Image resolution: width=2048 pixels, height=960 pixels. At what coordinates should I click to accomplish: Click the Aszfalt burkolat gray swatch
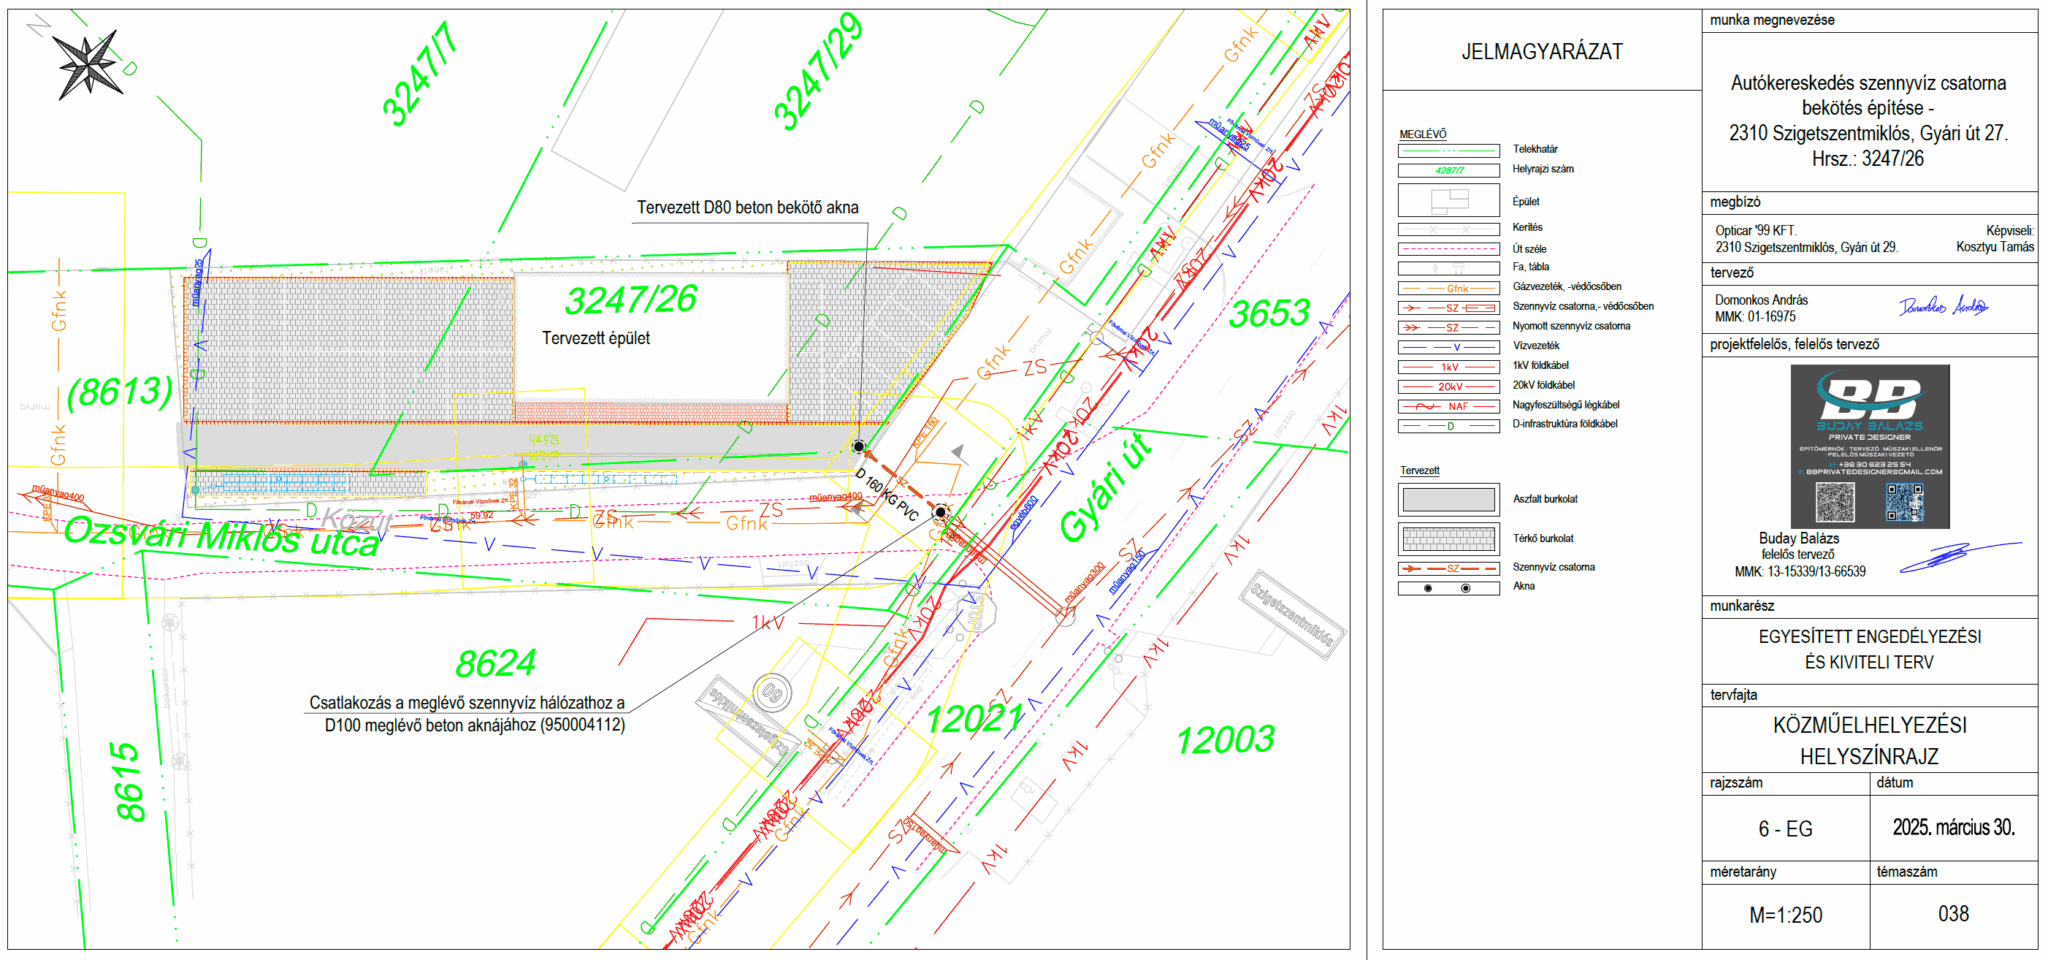pyautogui.click(x=1448, y=499)
